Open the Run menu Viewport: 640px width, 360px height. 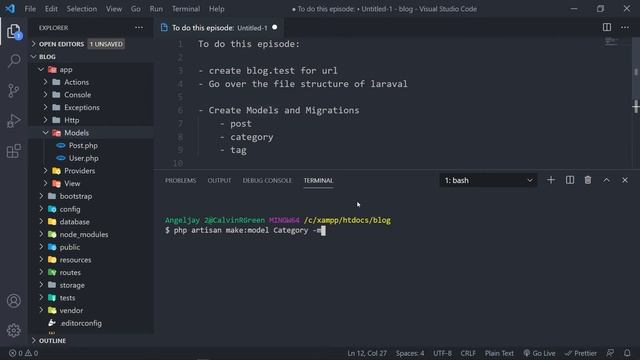pyautogui.click(x=156, y=9)
